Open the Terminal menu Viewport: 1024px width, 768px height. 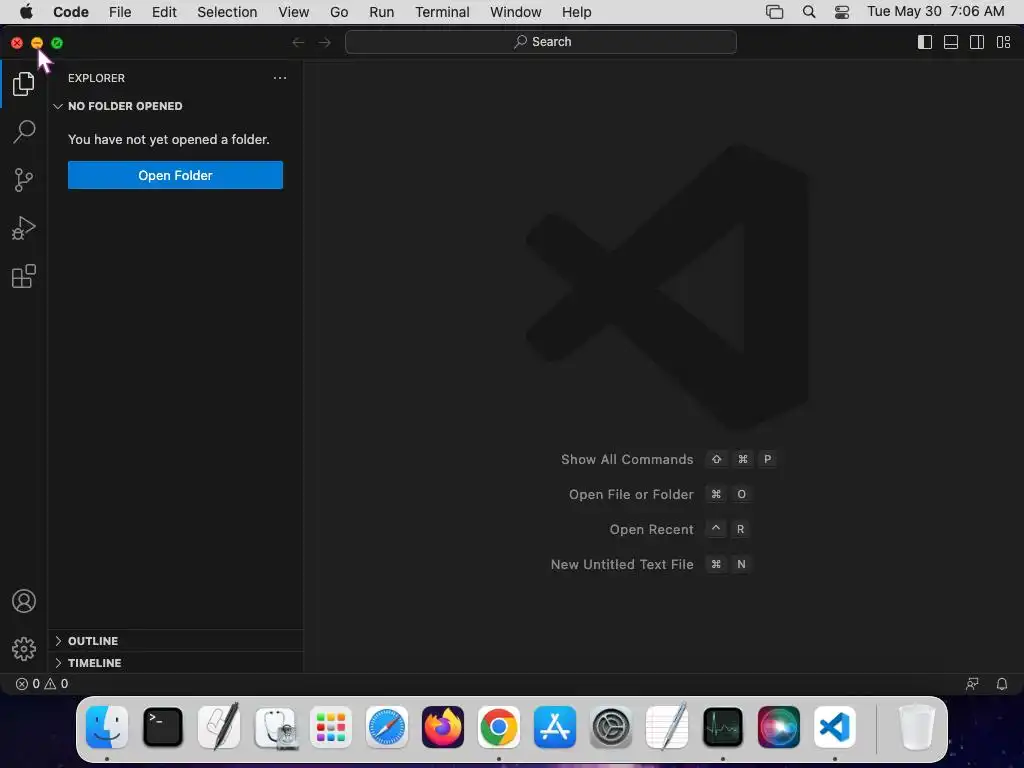point(442,12)
